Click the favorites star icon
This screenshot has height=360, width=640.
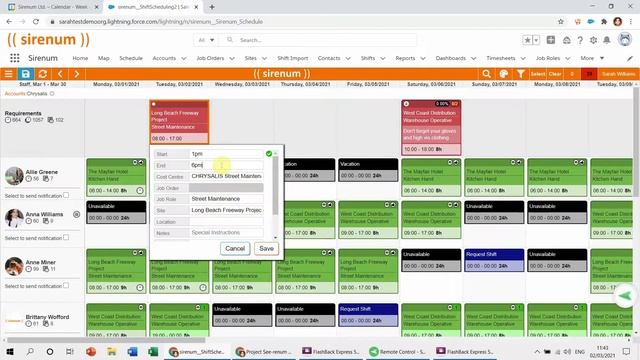(x=527, y=40)
